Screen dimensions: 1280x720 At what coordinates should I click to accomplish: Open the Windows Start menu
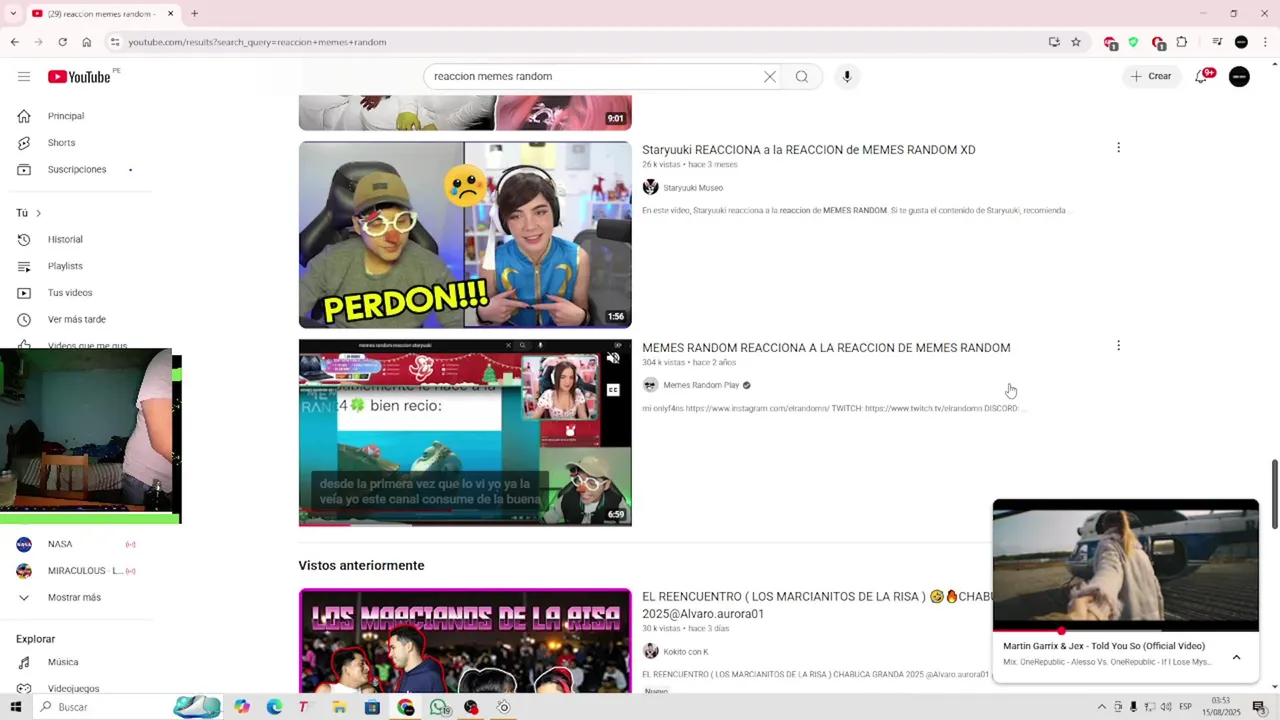point(15,707)
